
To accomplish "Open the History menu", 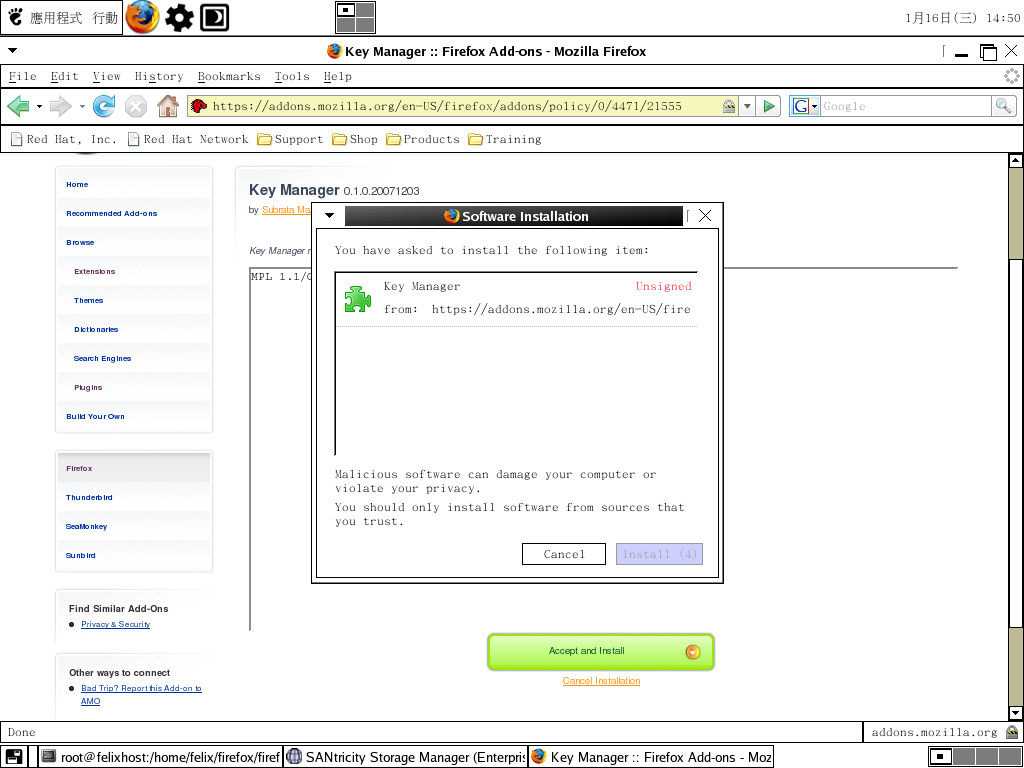I will click(159, 76).
